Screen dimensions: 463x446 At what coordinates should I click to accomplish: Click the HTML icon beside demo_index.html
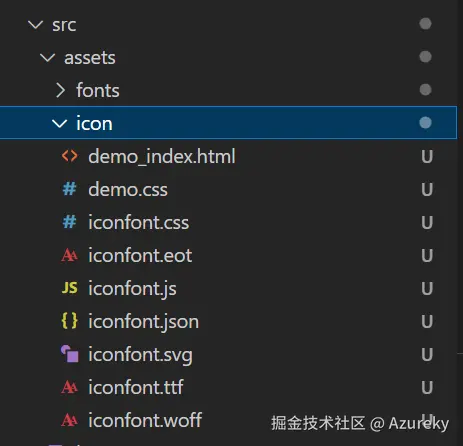70,156
